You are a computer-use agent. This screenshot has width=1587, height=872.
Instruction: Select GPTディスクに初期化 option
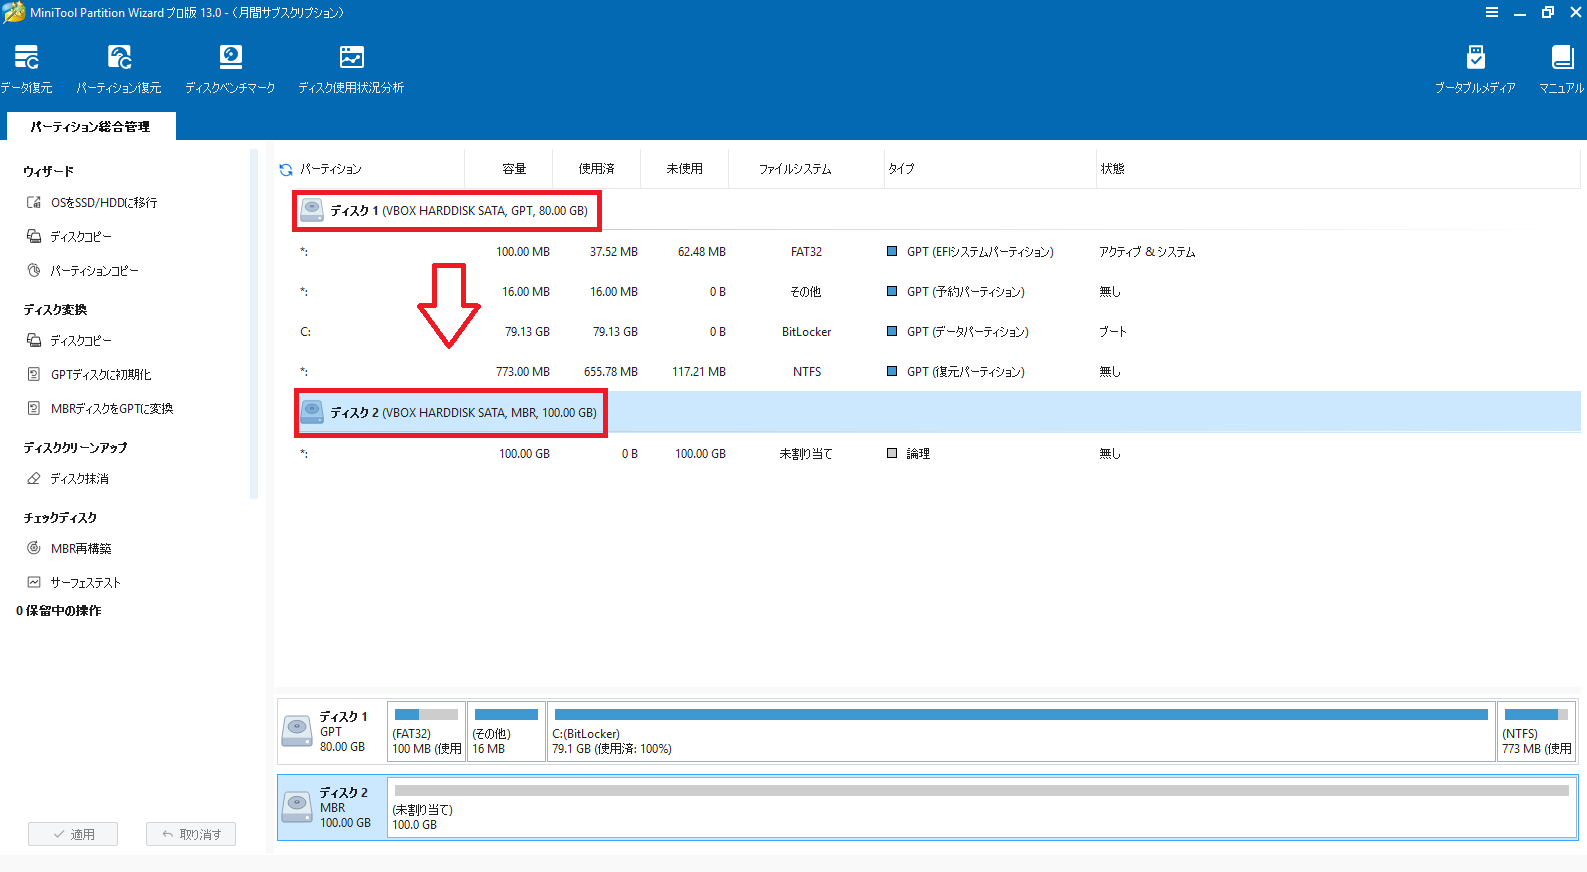89,374
